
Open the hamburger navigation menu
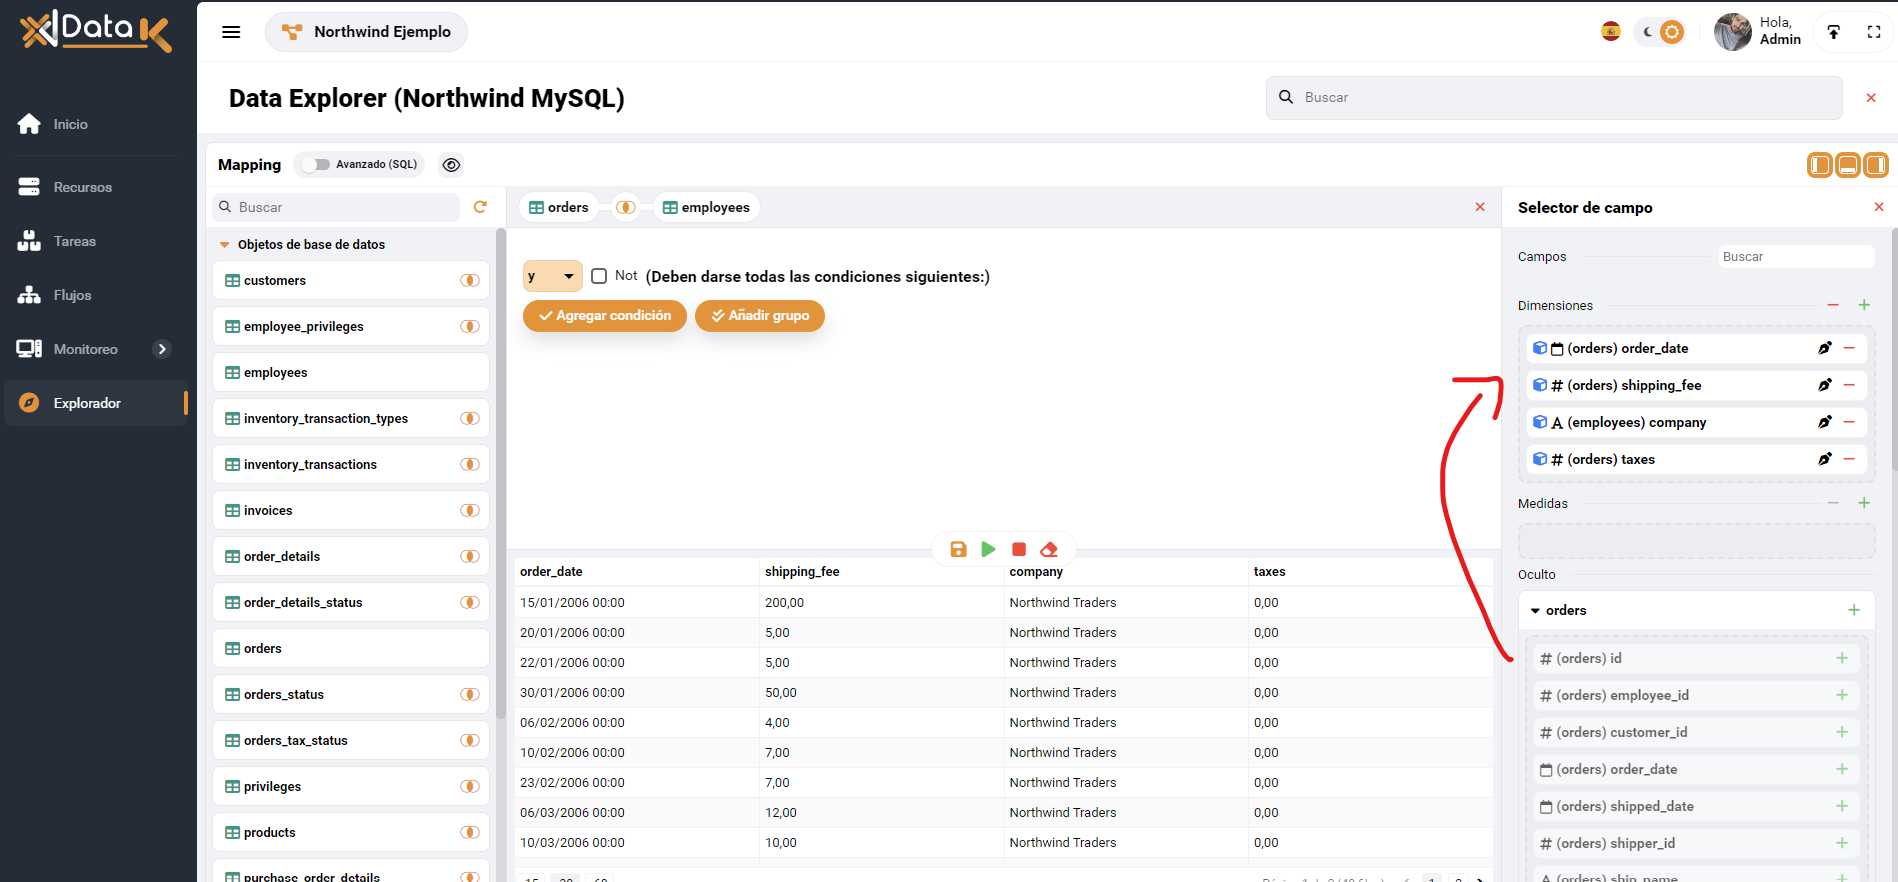231,32
